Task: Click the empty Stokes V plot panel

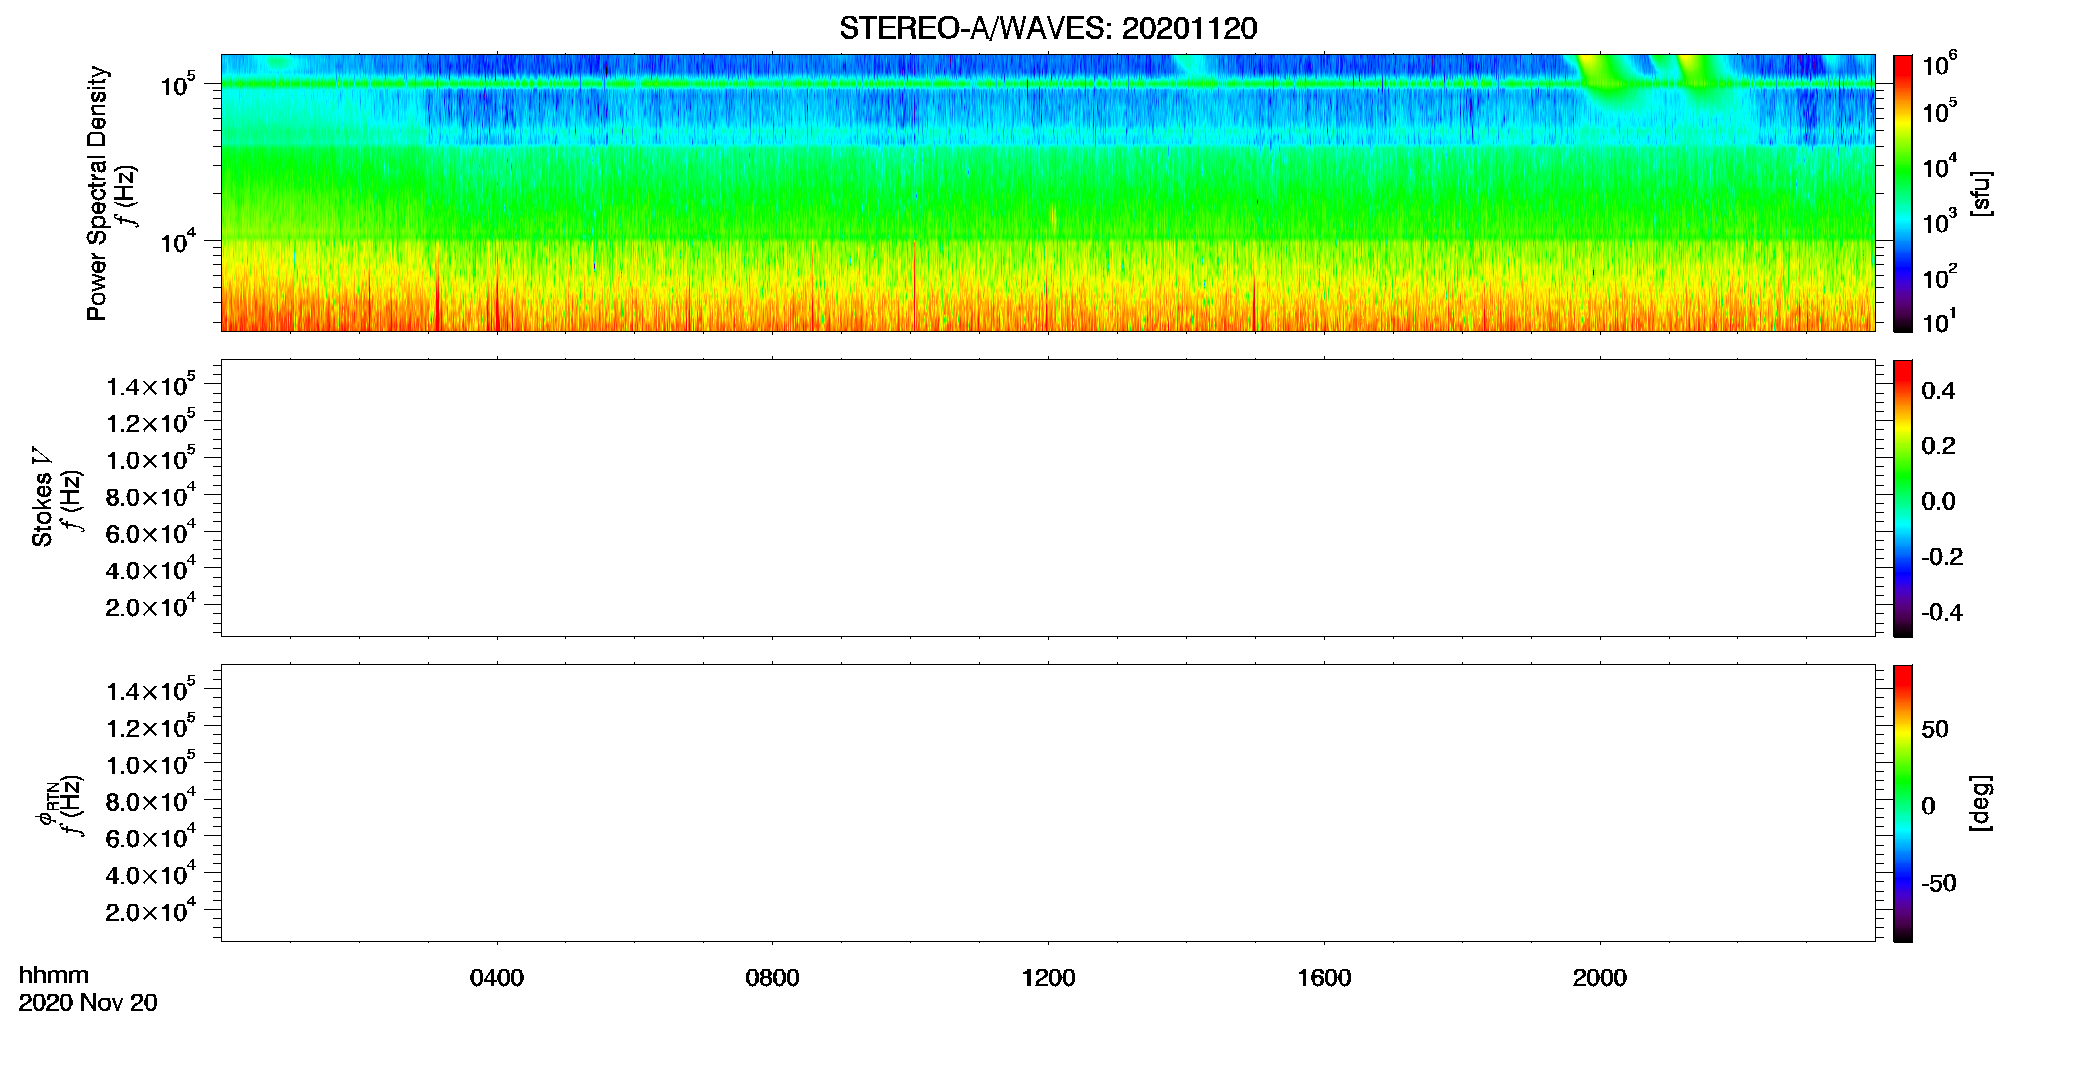Action: tap(1048, 498)
